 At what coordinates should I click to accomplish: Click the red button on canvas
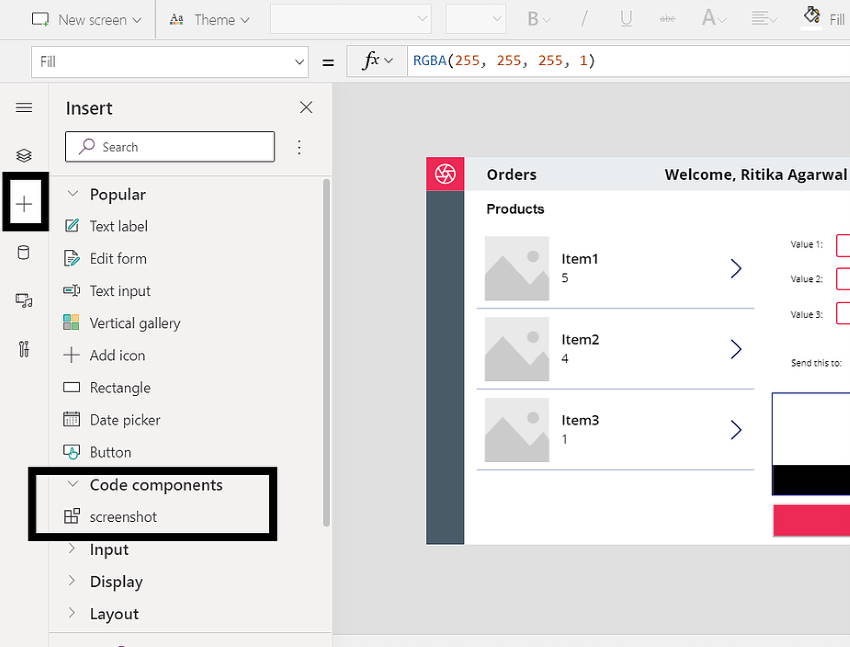(812, 520)
